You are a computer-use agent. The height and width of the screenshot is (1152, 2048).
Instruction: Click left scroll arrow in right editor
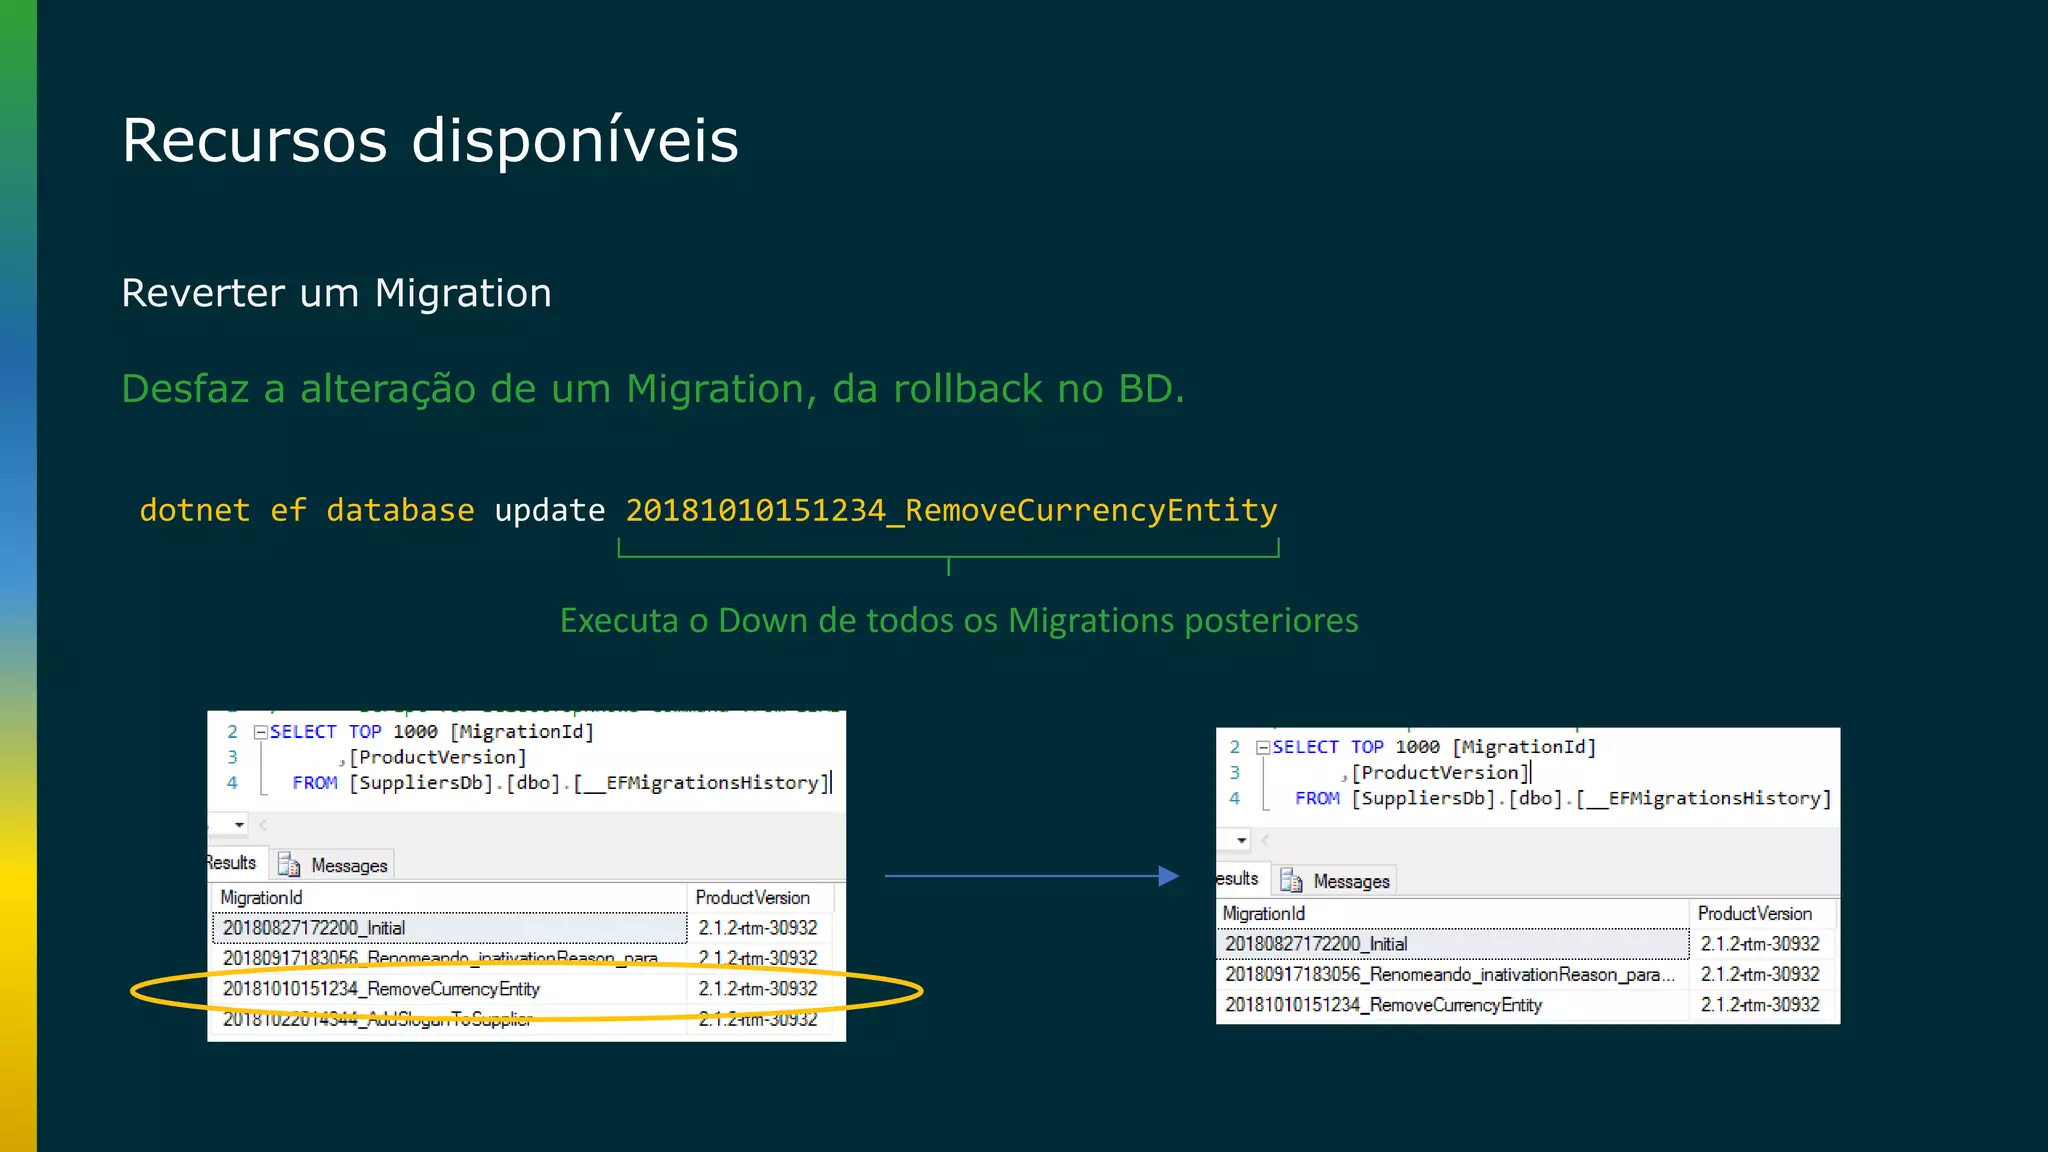pyautogui.click(x=1265, y=840)
